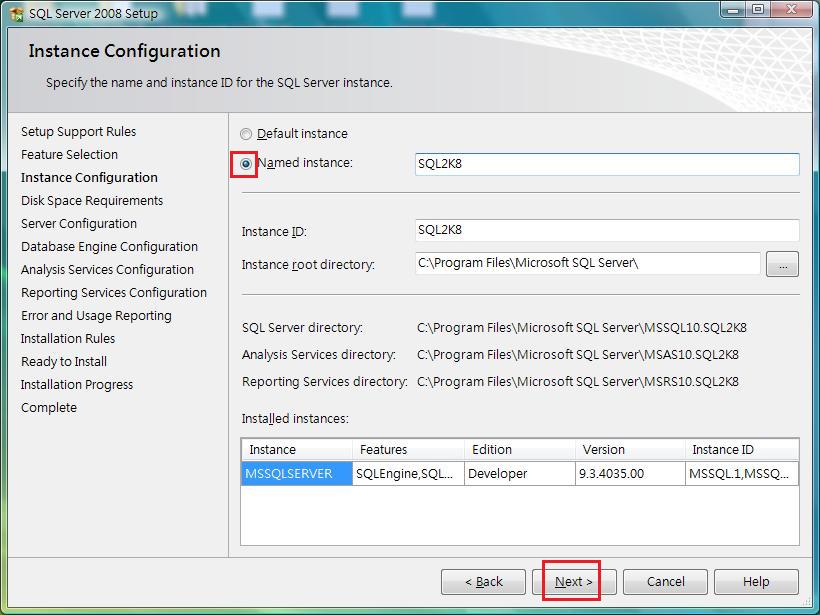Screen dimensions: 820x615
Task: Select Setup Support Rules step
Action: point(78,132)
